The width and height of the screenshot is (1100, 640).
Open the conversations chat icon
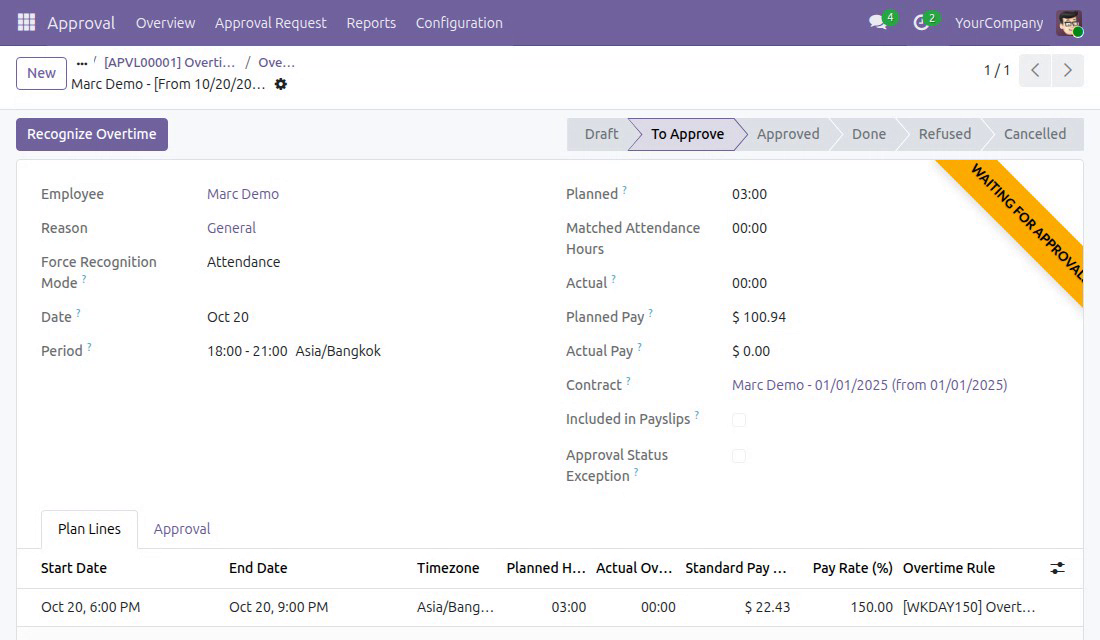point(878,22)
